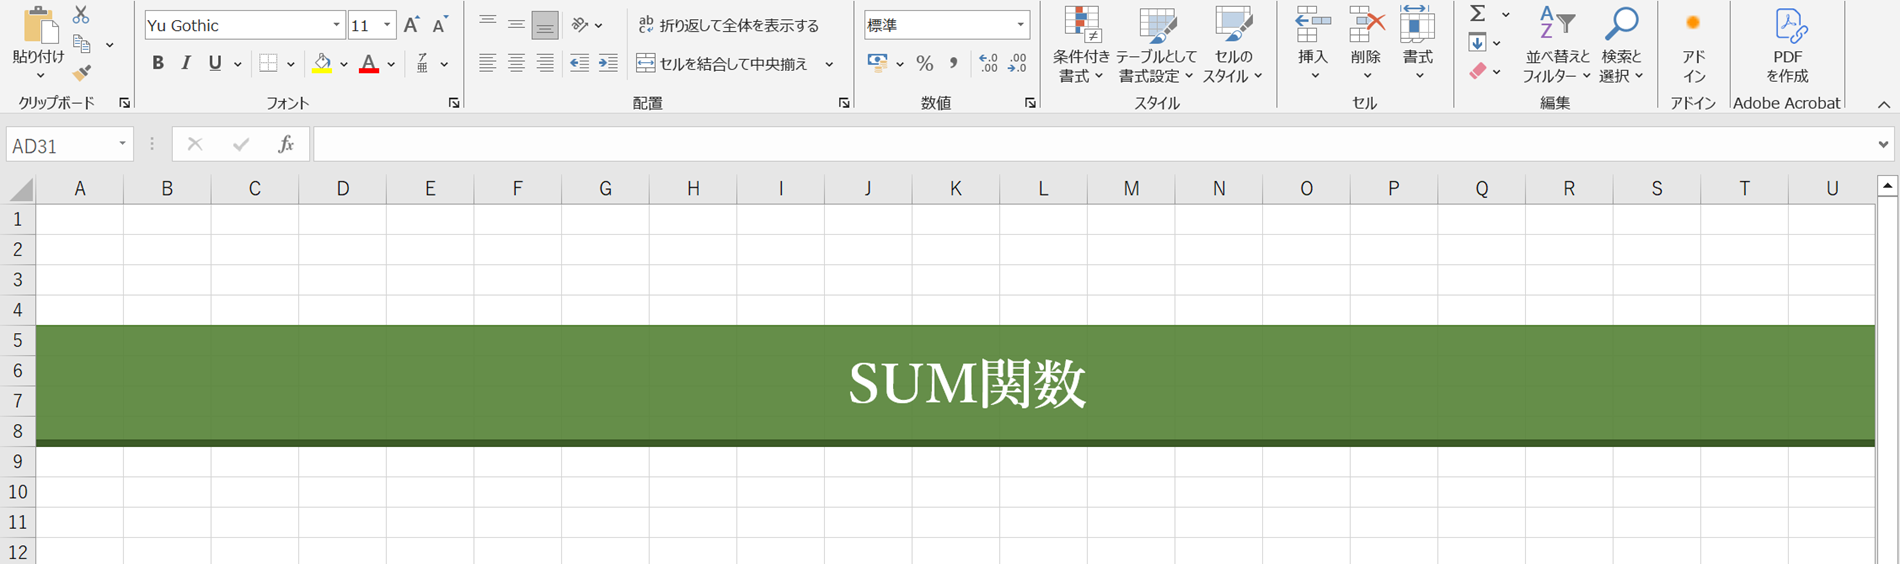
Task: Click the Name Box showing AD31
Action: coord(60,146)
